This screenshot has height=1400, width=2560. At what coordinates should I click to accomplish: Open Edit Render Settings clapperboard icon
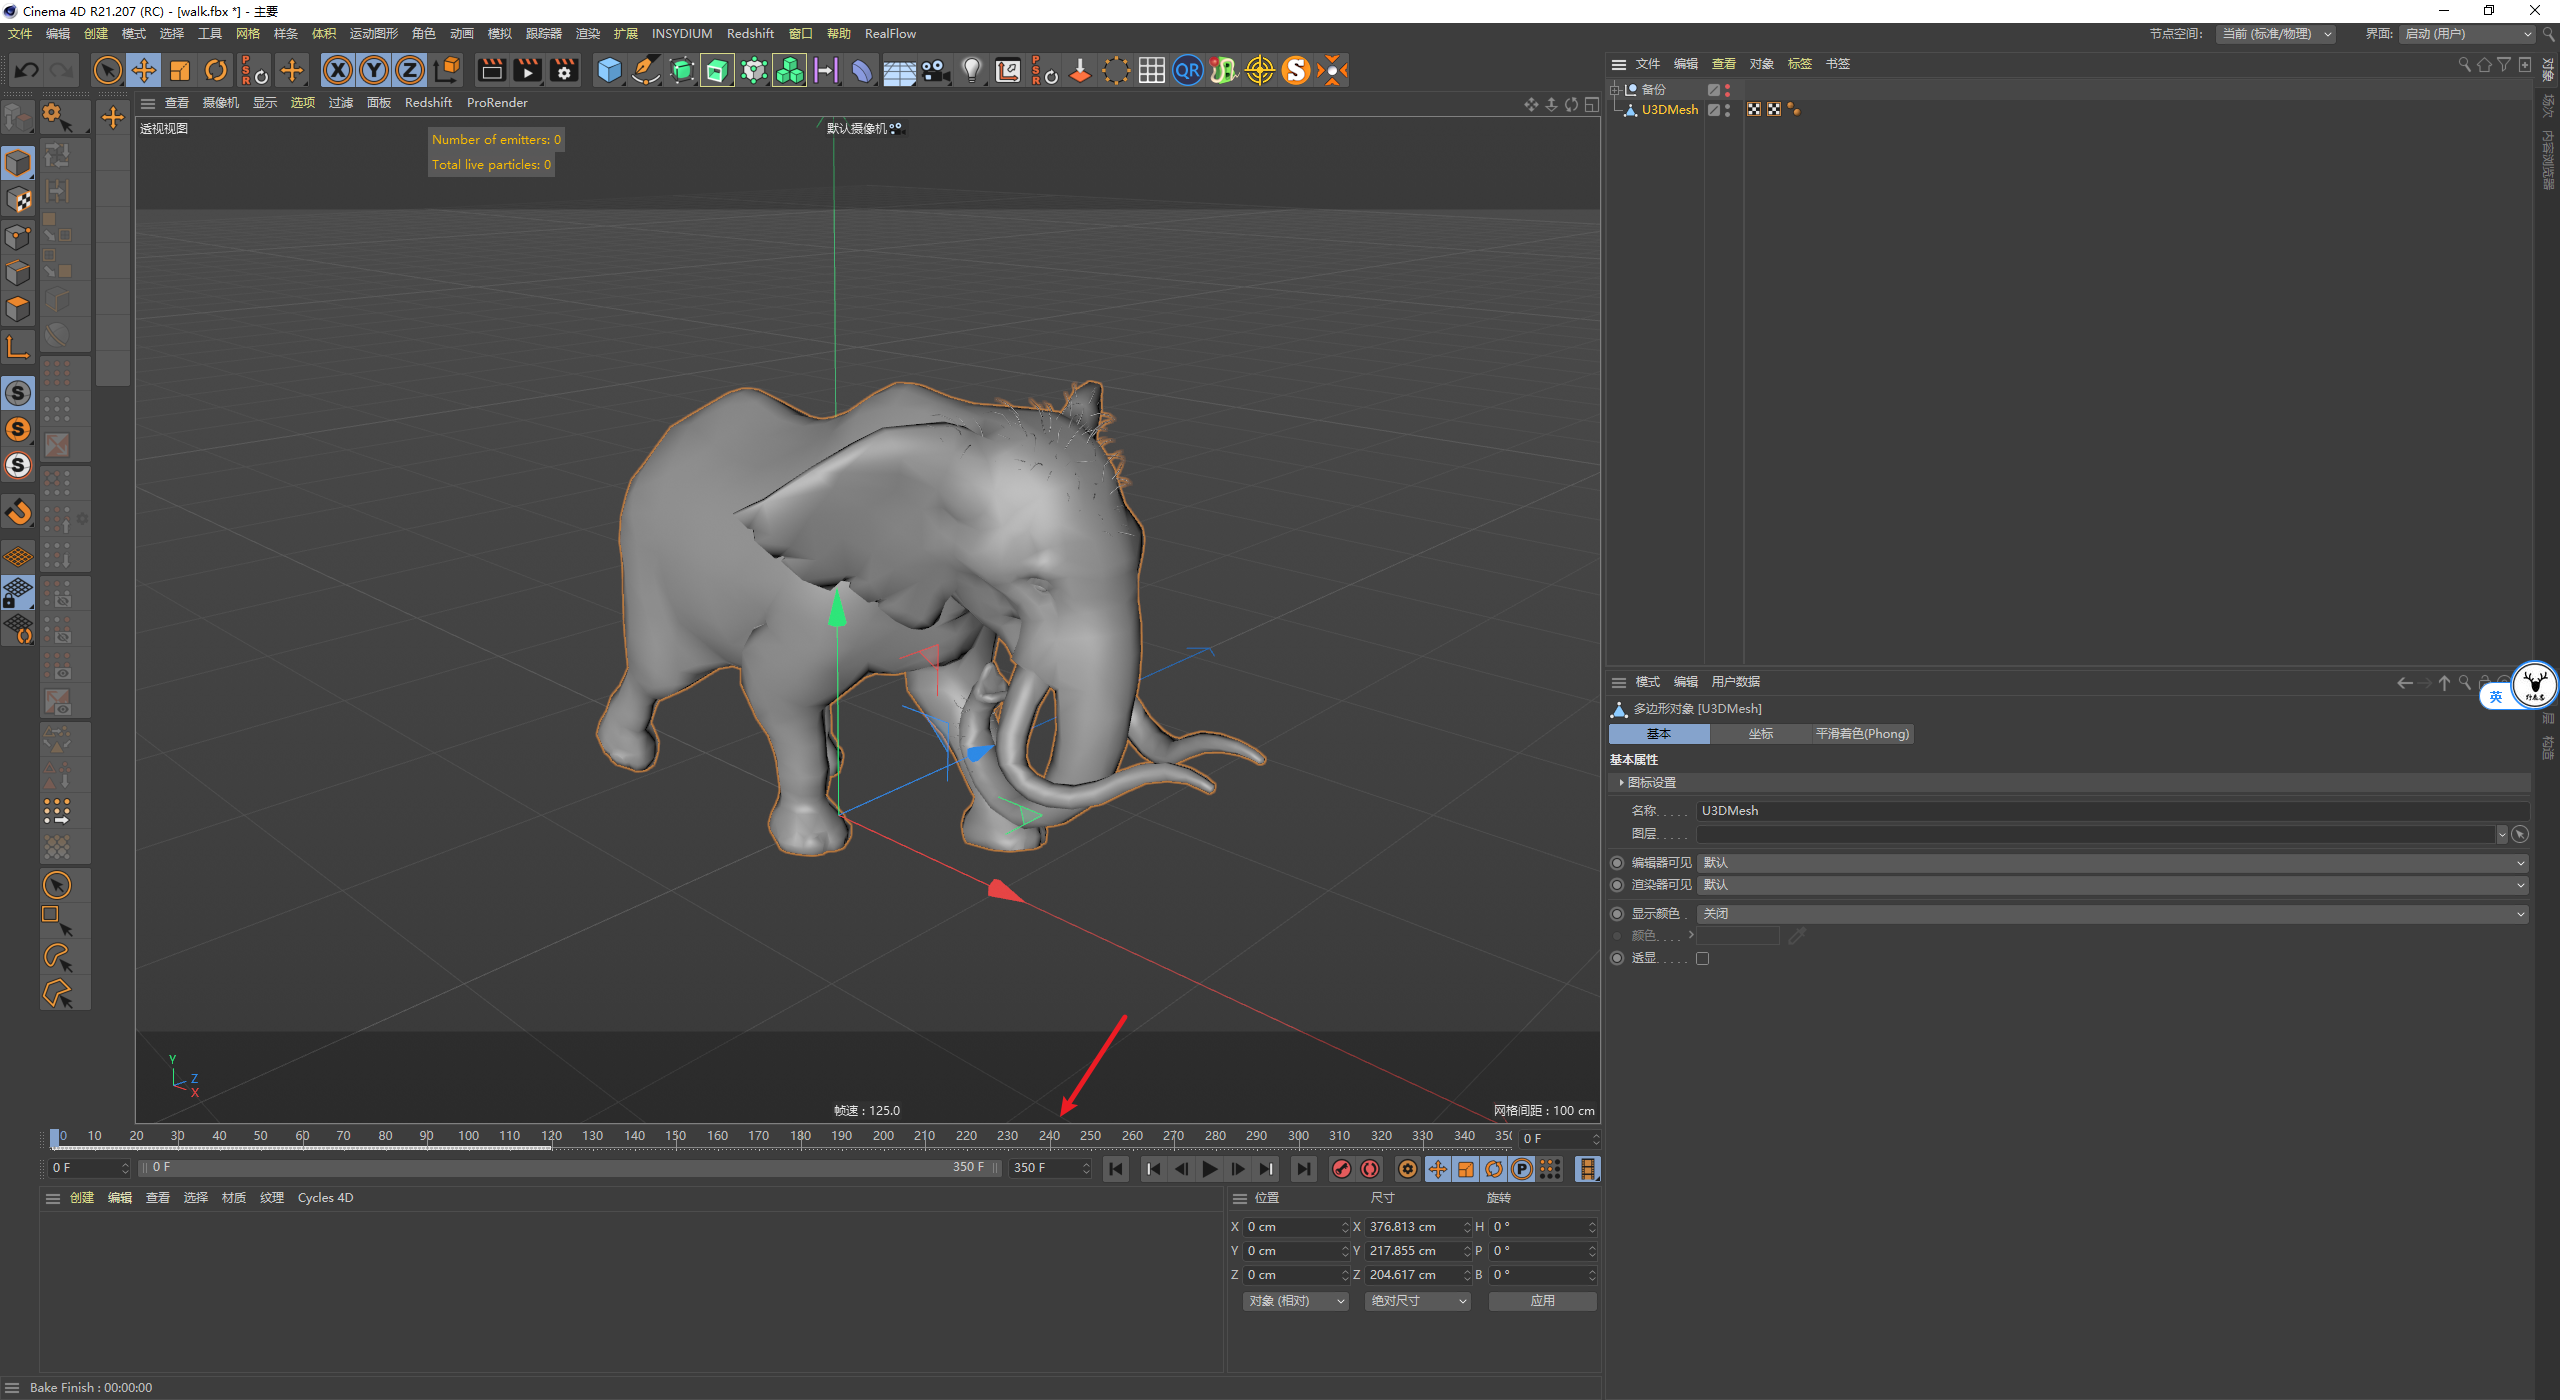click(x=564, y=70)
